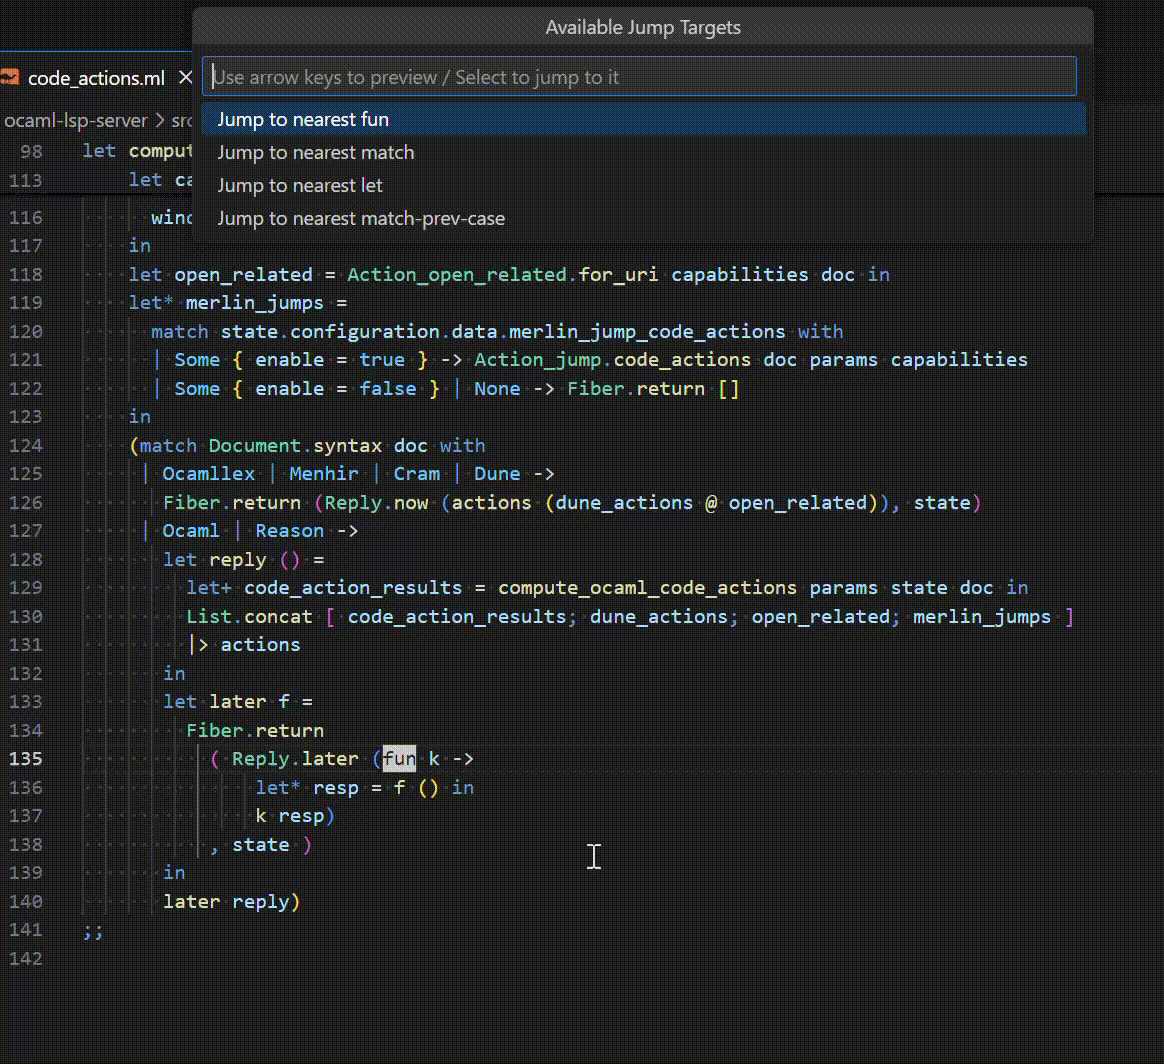
Task: Click the jump targets search input field
Action: click(x=640, y=77)
